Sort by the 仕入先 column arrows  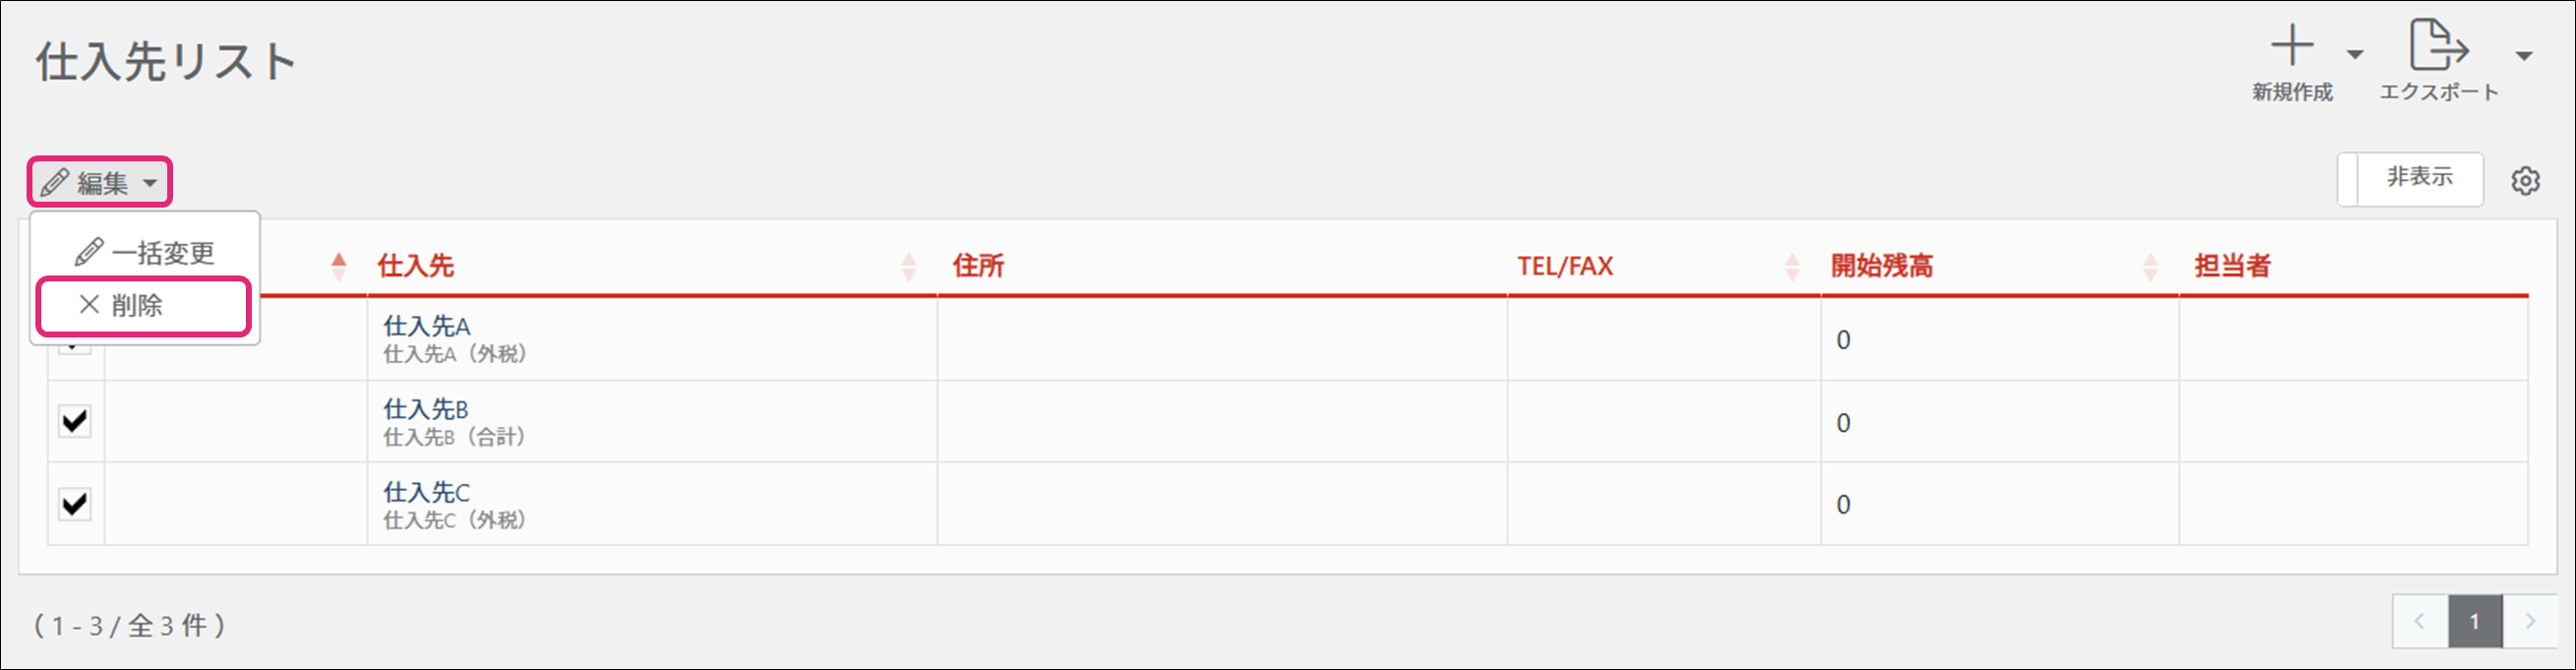908,266
